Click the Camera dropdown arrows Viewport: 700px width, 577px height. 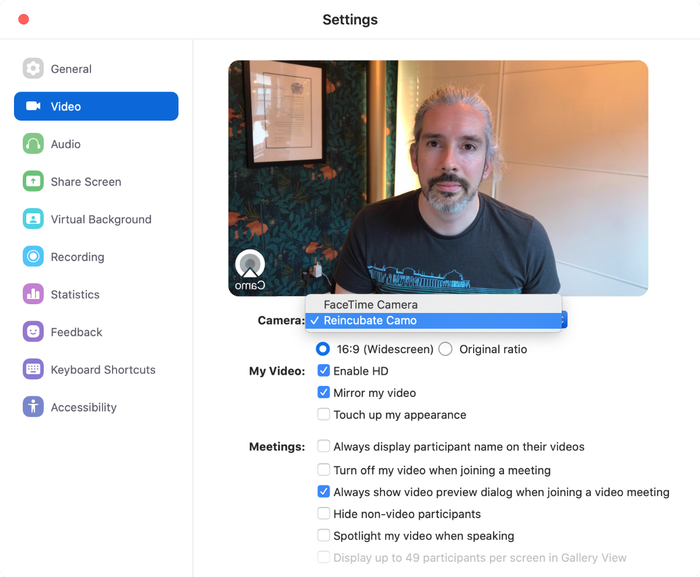click(x=564, y=320)
